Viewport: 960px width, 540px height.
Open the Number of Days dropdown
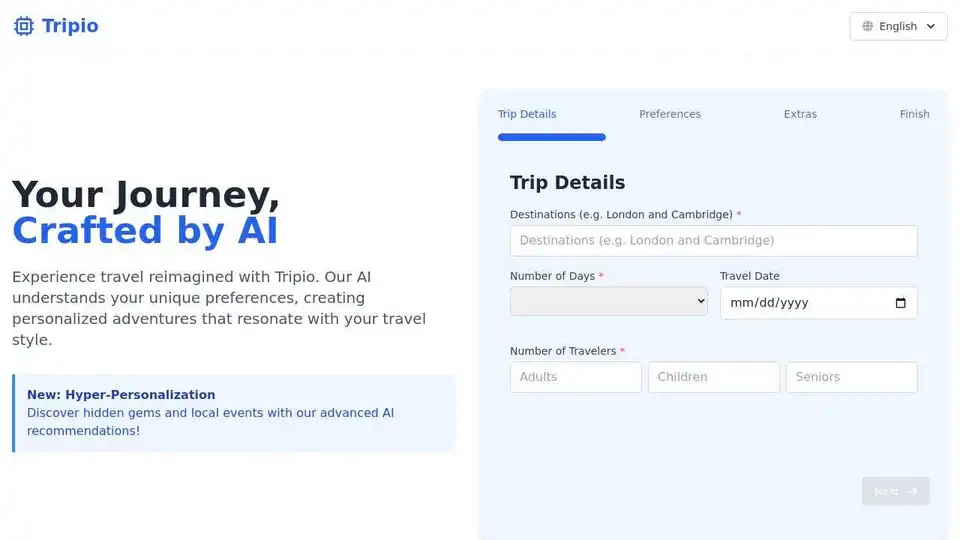(x=609, y=301)
